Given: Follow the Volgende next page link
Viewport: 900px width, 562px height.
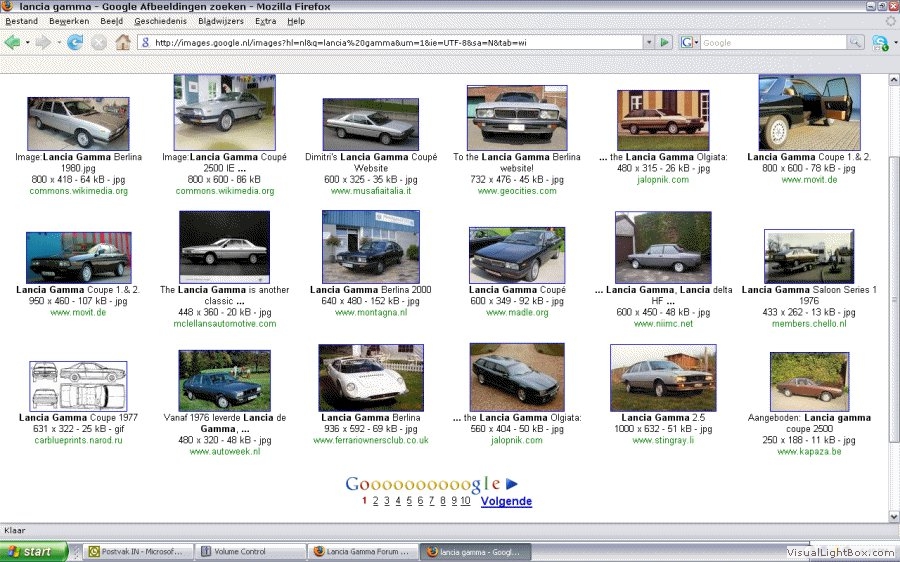Looking at the screenshot, I should tap(506, 501).
